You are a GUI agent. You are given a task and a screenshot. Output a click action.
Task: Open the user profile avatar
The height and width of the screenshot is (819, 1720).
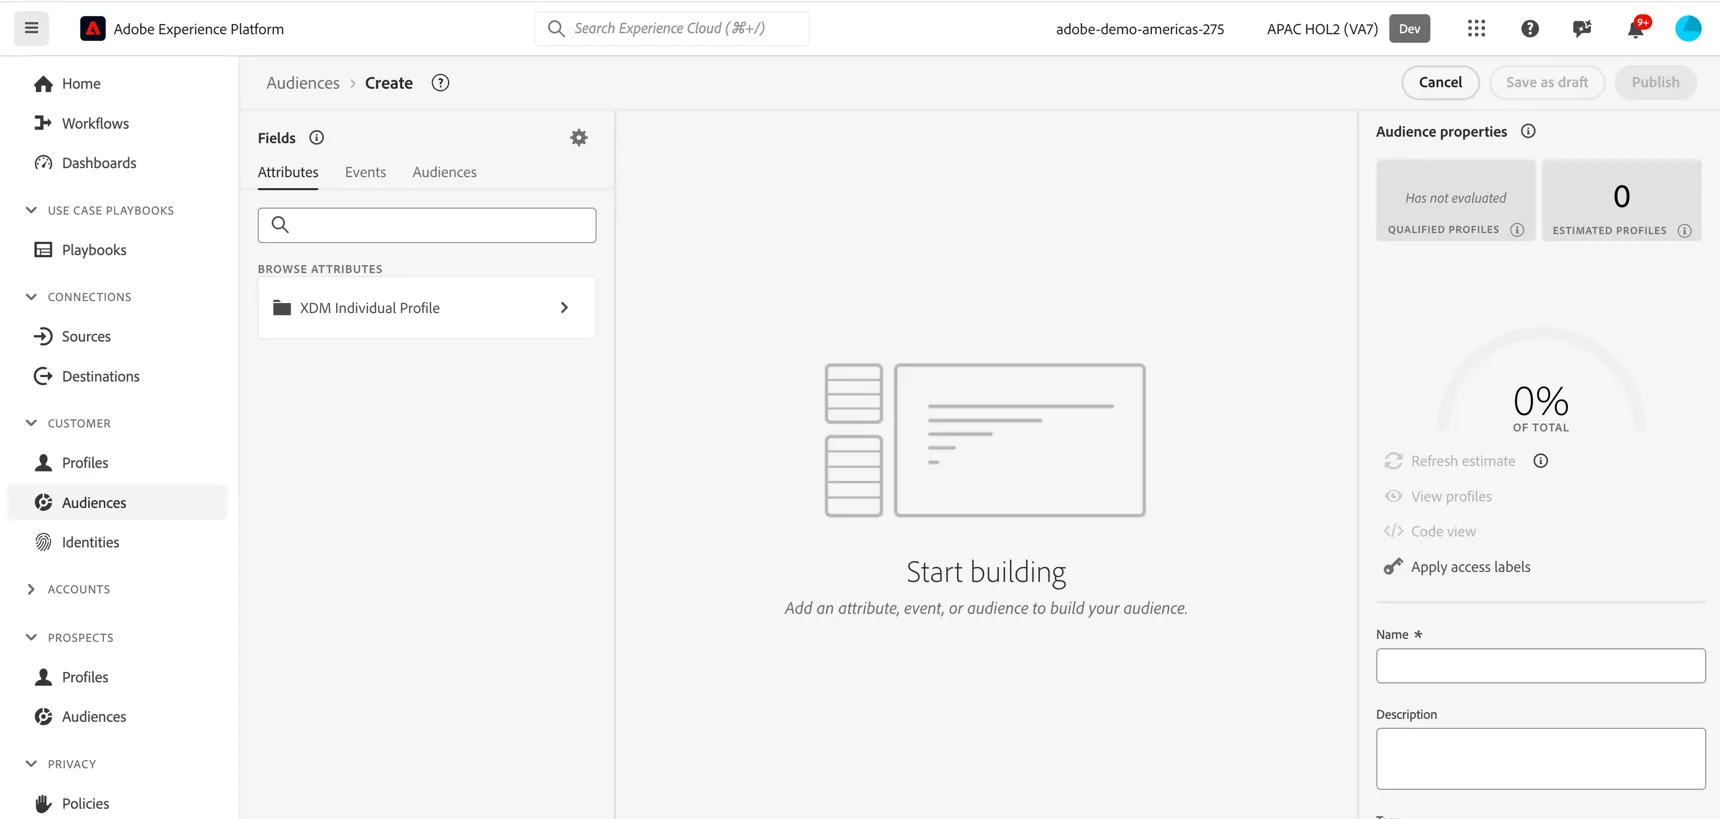[x=1688, y=29]
